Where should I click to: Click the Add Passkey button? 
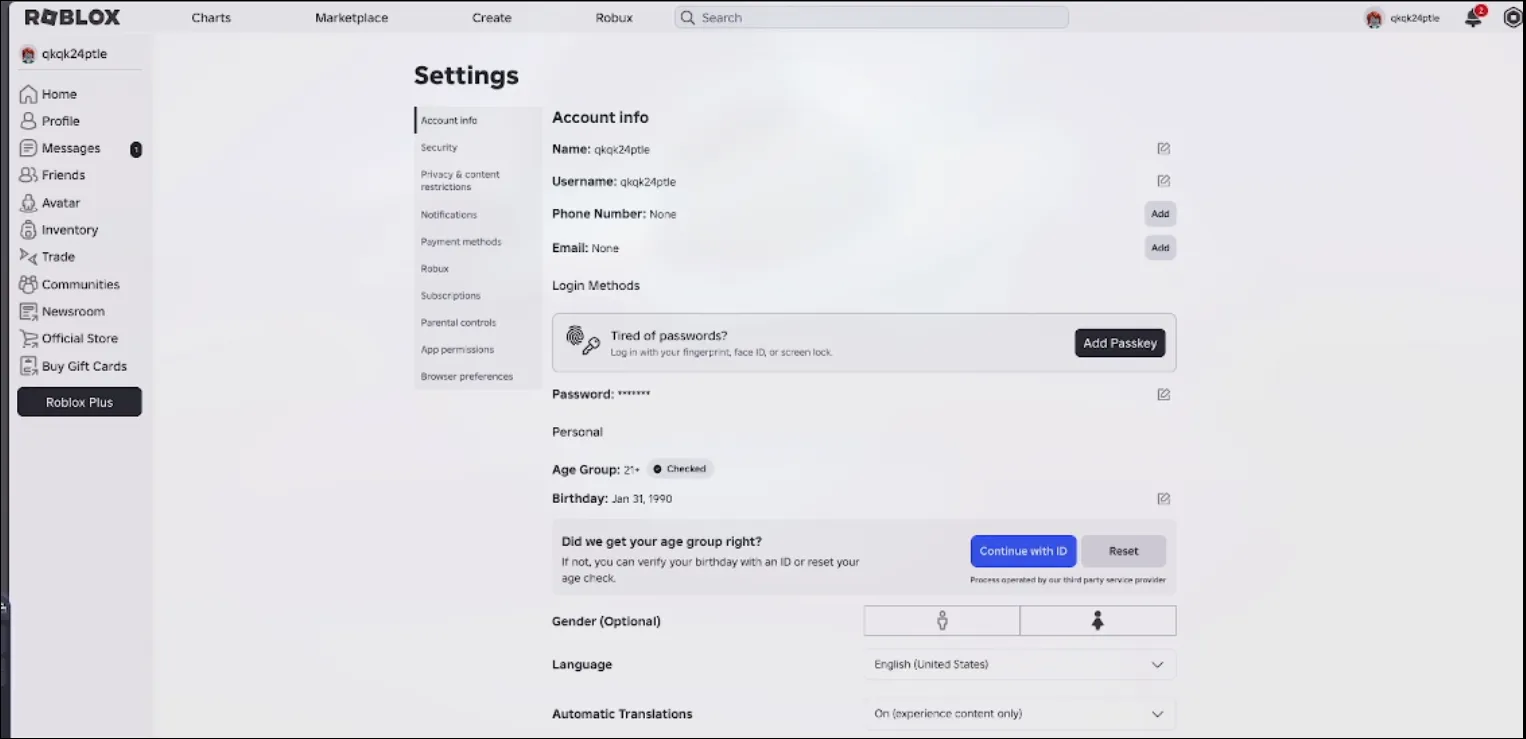(1120, 343)
